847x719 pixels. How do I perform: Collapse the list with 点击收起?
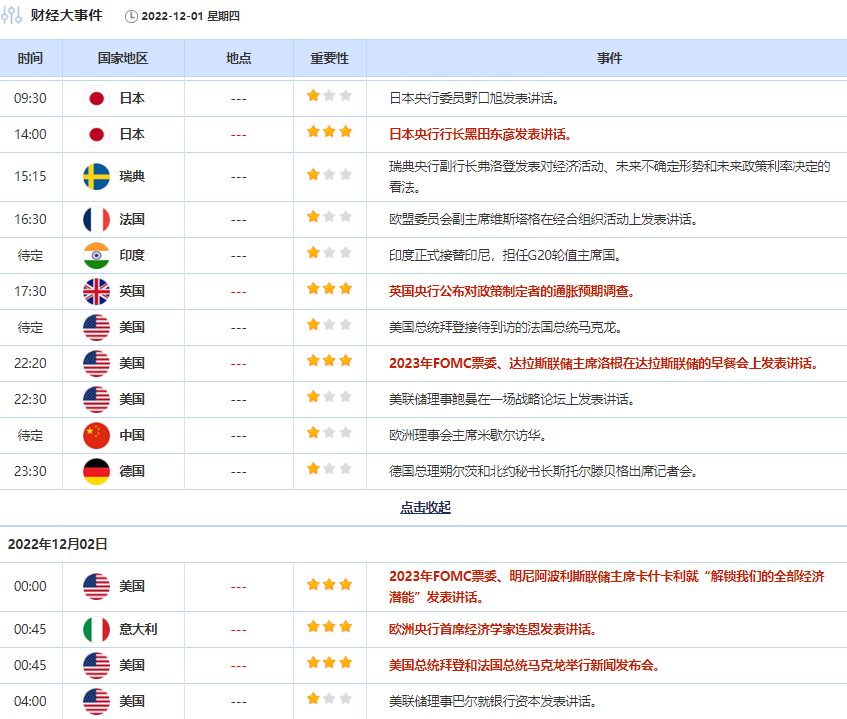tap(425, 507)
